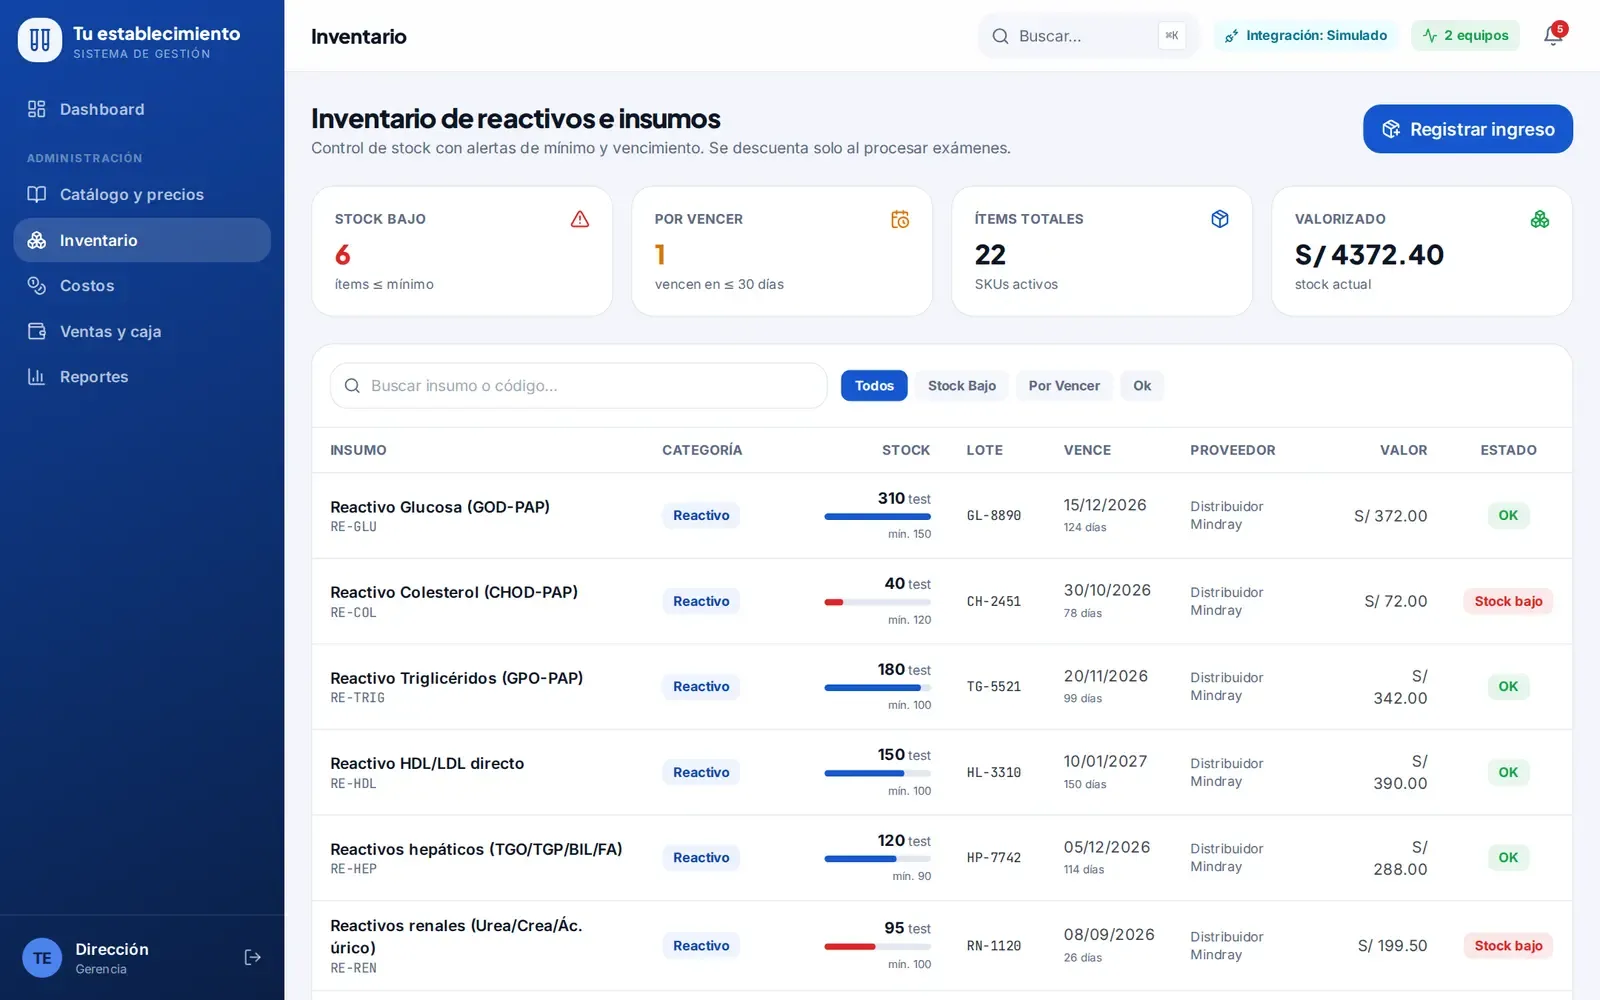Click VENCE column header
The image size is (1600, 1000).
coord(1087,450)
